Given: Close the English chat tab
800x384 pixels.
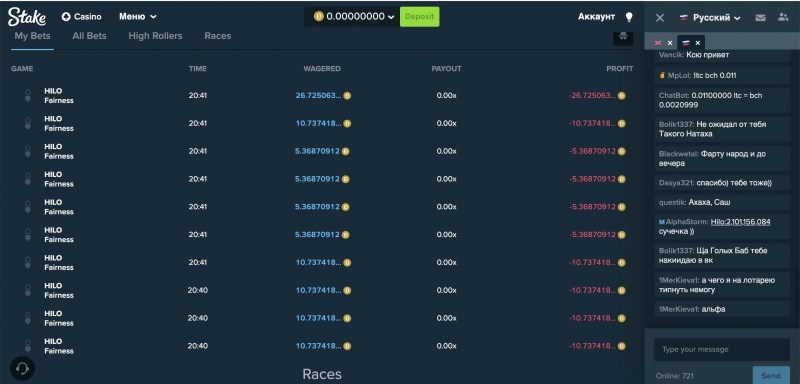Looking at the screenshot, I should 670,43.
